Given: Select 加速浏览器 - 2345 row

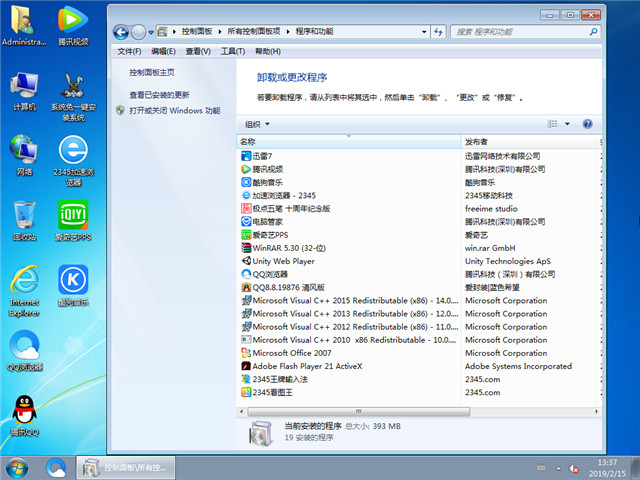Looking at the screenshot, I should [x=419, y=195].
